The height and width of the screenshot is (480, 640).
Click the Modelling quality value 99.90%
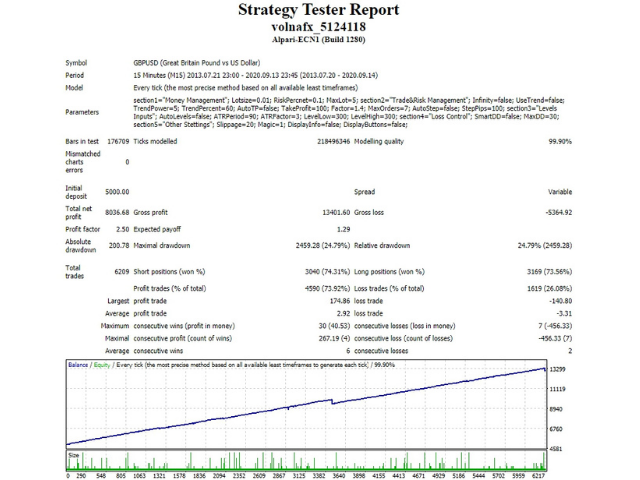(560, 142)
